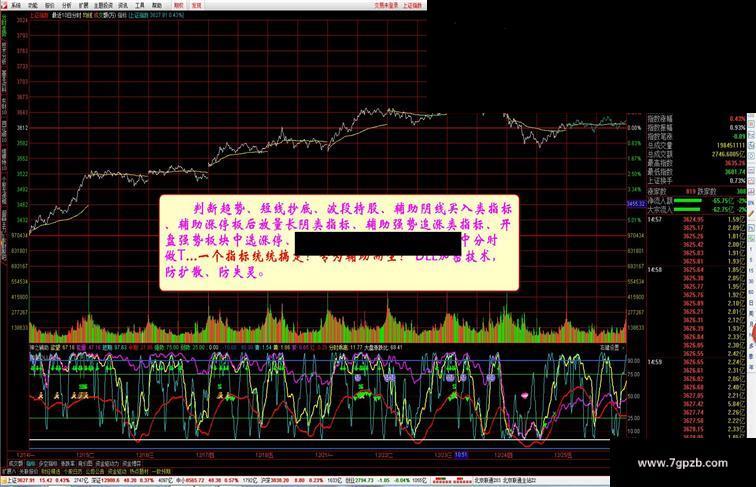Click the 14:59 tick data row
Screen dimensions: 756x487
coord(696,362)
